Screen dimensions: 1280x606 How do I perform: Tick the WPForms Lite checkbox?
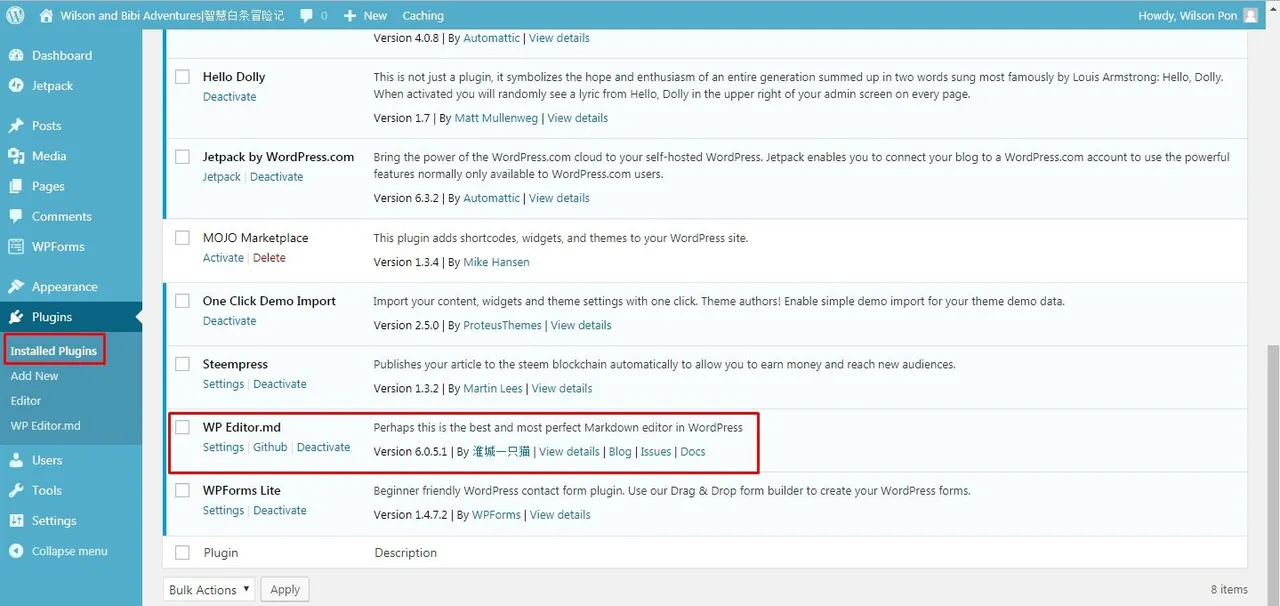click(x=182, y=490)
